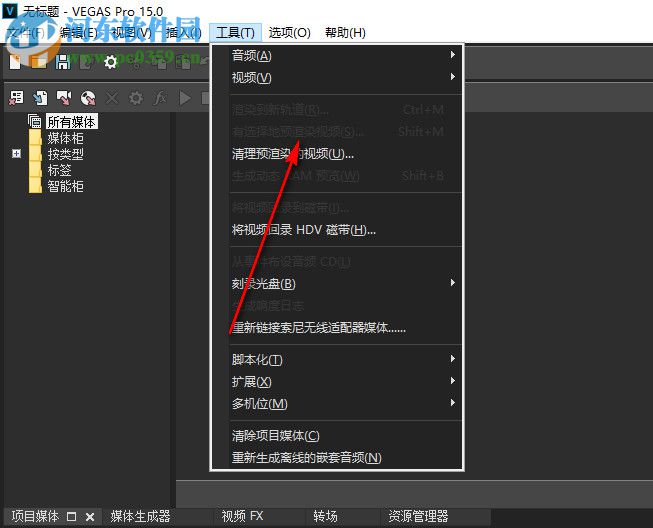Image resolution: width=653 pixels, height=528 pixels.
Task: Click the disabled 有选择地预渲染视频(S)... item
Action: (344, 132)
